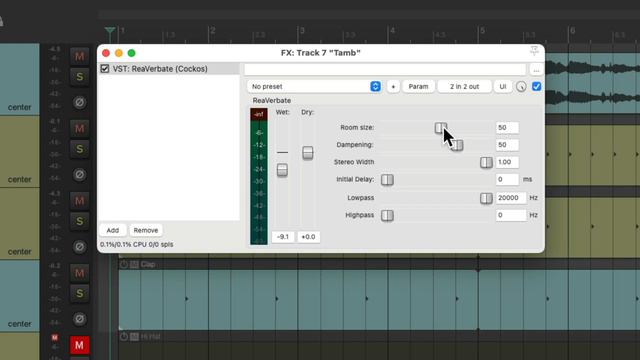Click measure 6 on the timeline ruler

pyautogui.click(x=572, y=31)
